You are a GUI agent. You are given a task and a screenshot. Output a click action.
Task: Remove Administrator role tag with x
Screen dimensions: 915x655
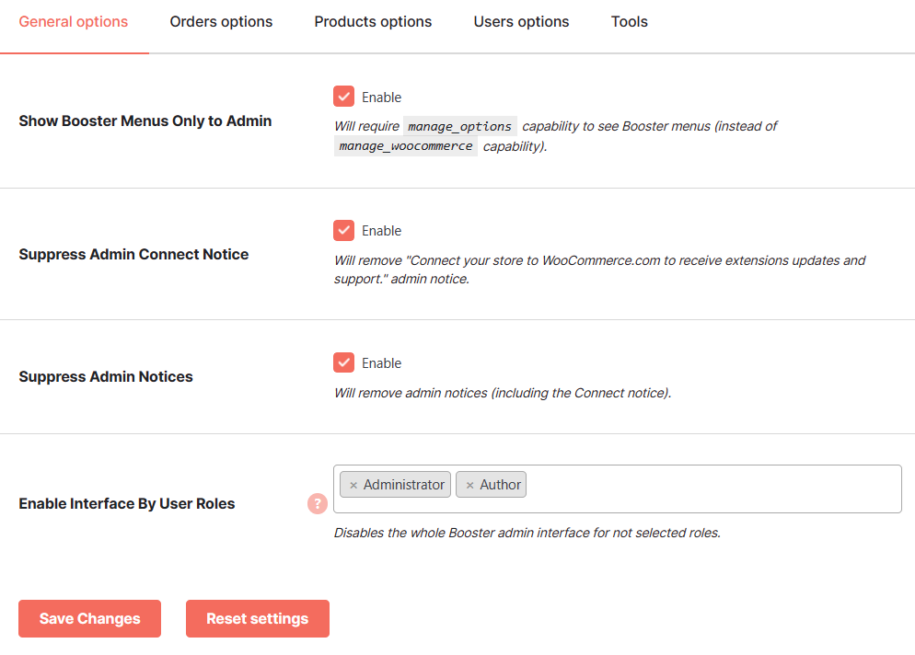pyautogui.click(x=353, y=485)
